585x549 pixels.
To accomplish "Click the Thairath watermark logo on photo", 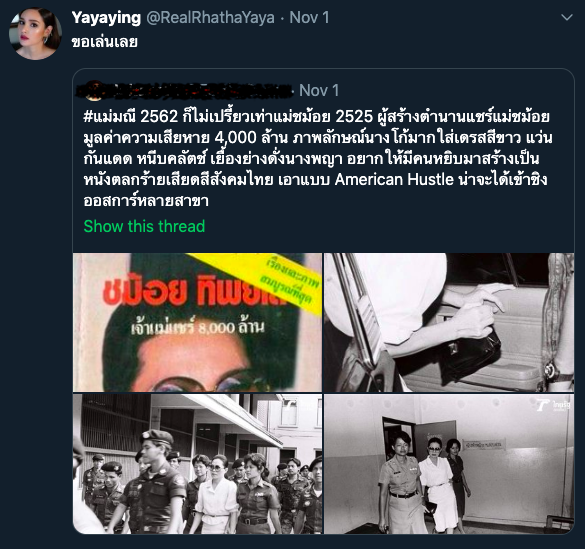I will (553, 405).
